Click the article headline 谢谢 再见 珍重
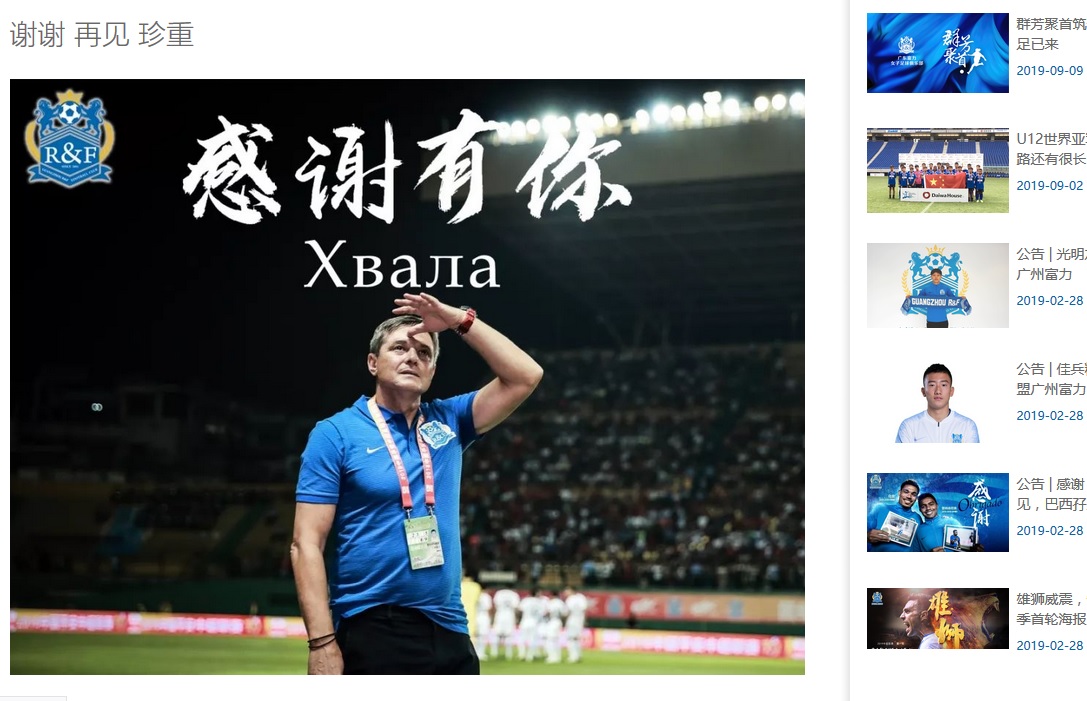The height and width of the screenshot is (701, 1087). [x=102, y=35]
